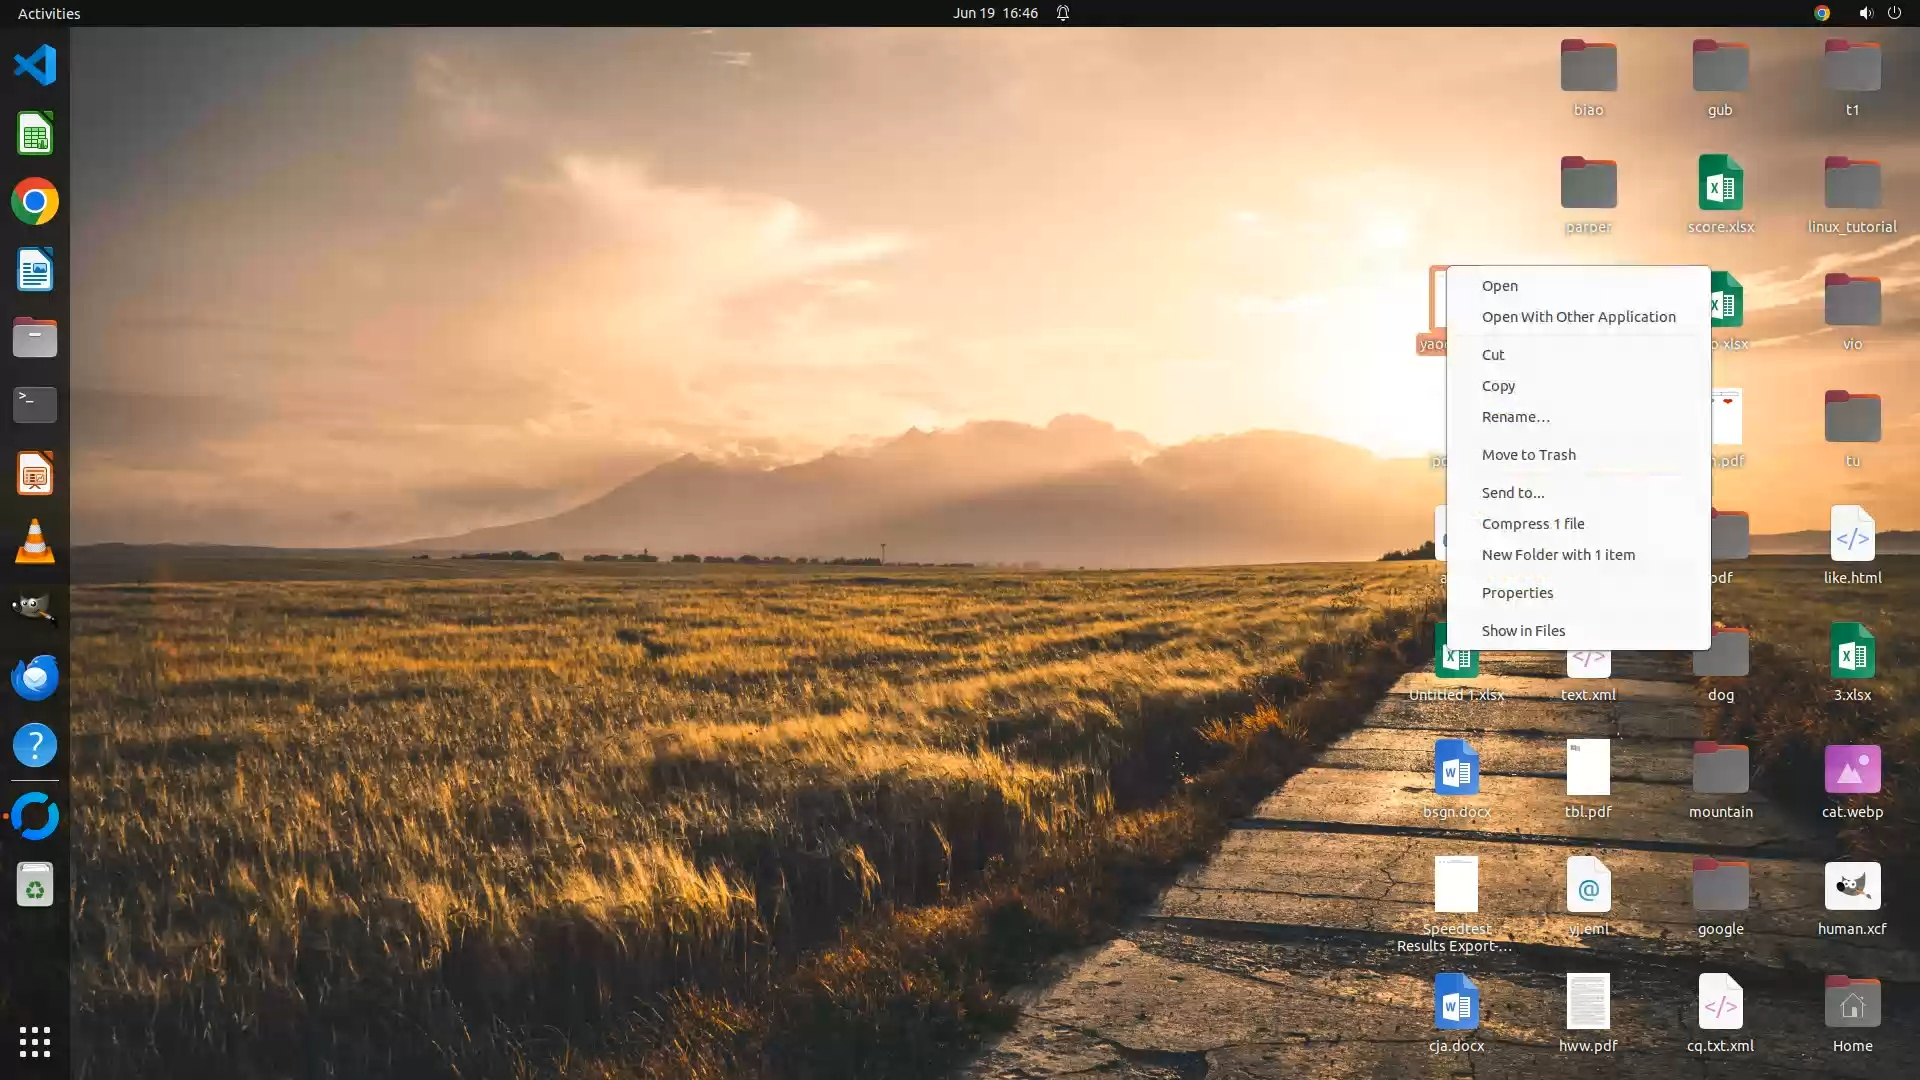Select the cat.webp desktop file
The height and width of the screenshot is (1080, 1920).
click(x=1851, y=770)
